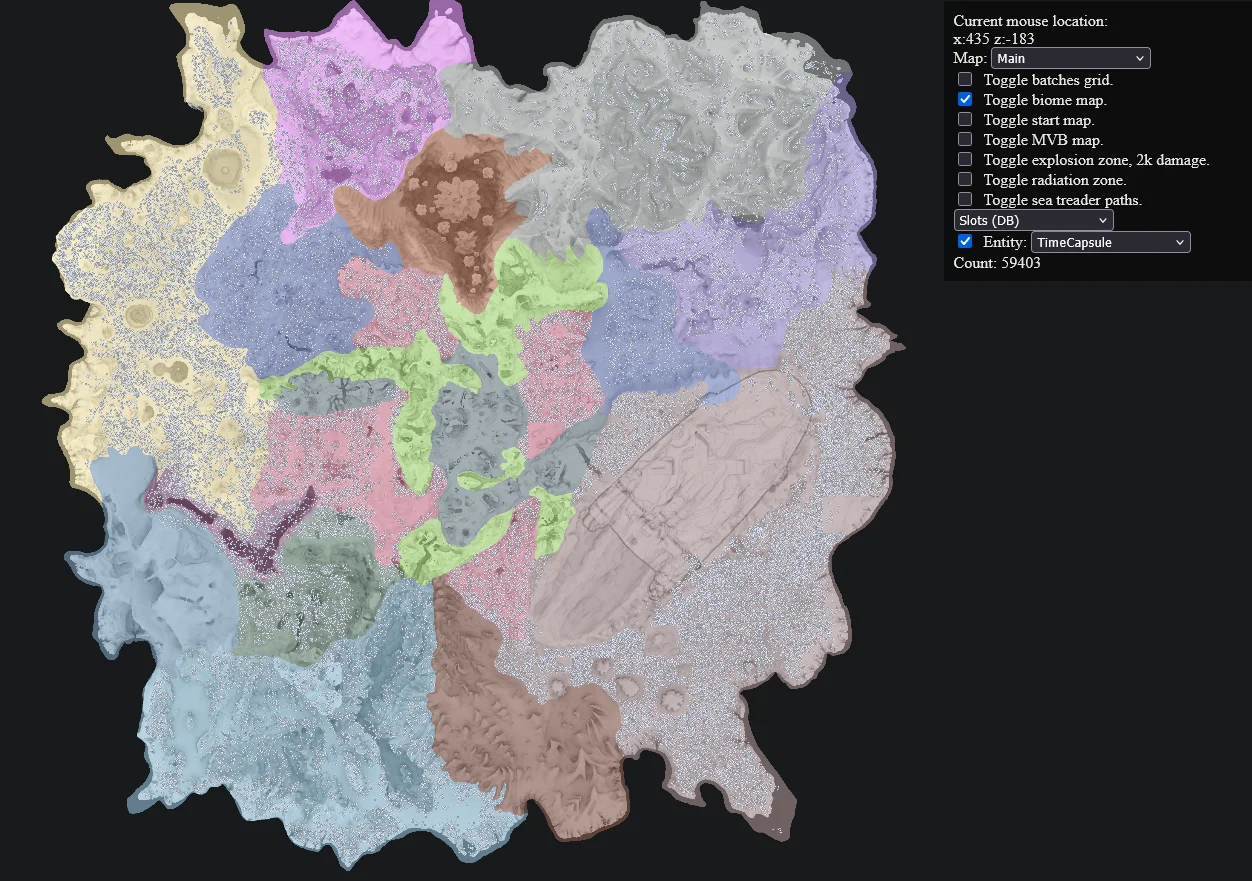The image size is (1252, 881).
Task: Enable the Toggle start map checkbox
Action: [965, 119]
